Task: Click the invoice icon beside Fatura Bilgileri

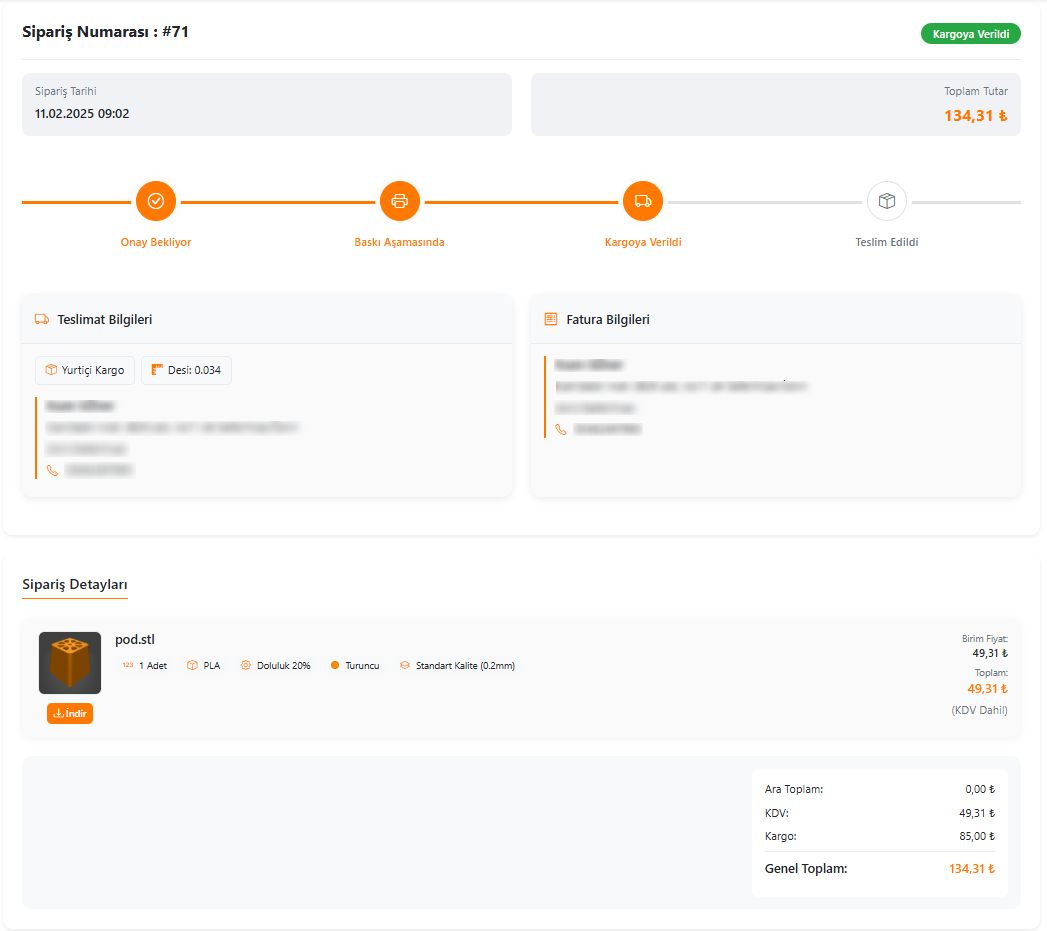Action: (550, 320)
